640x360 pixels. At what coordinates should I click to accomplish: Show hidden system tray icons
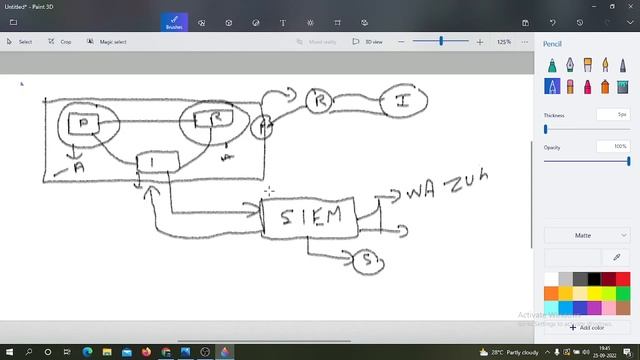(547, 352)
